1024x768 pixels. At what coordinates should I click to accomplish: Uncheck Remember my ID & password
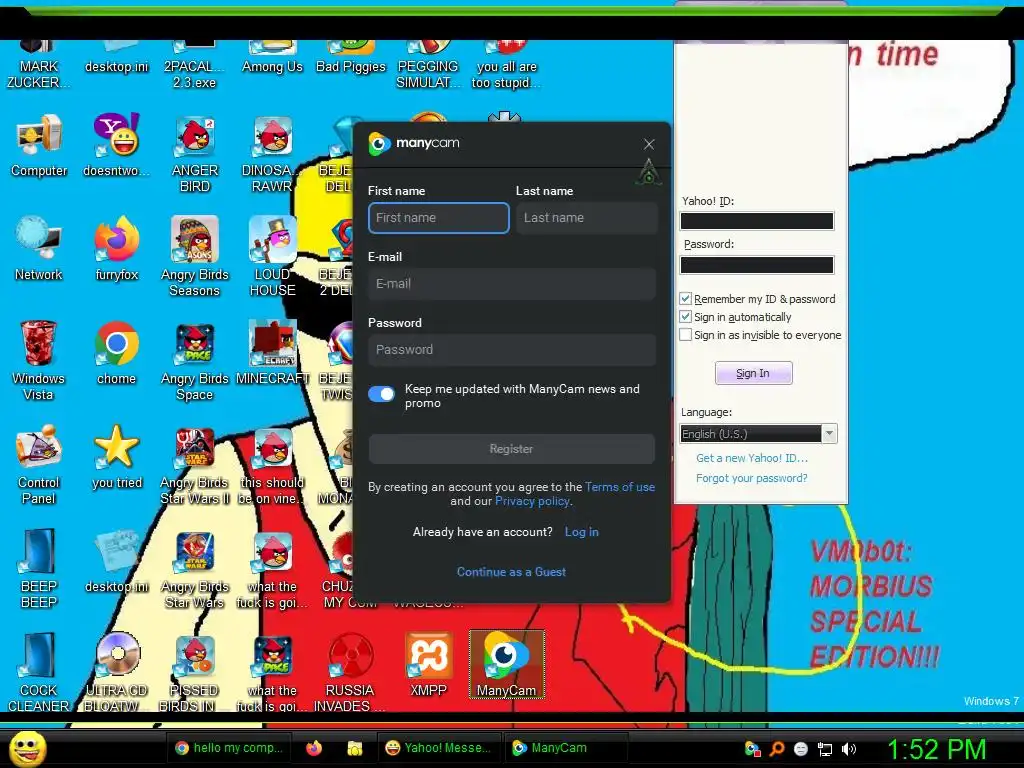pos(685,298)
